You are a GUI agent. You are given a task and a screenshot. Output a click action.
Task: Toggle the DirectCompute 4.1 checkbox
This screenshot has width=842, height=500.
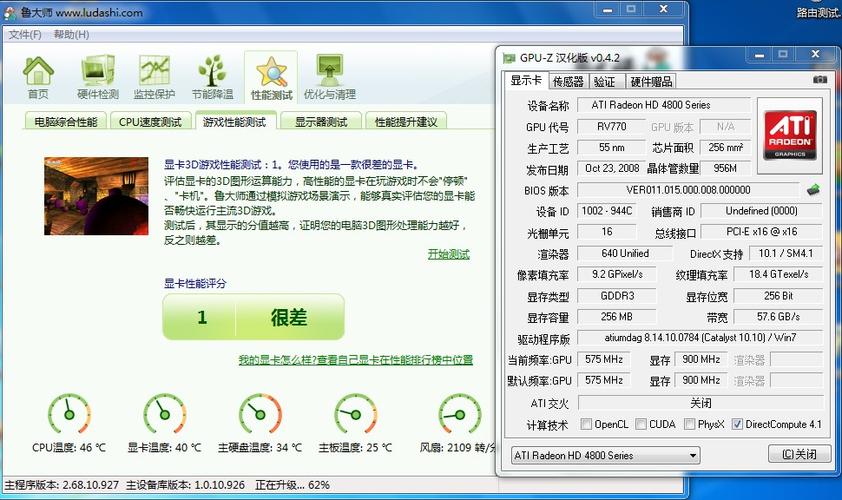(x=737, y=424)
